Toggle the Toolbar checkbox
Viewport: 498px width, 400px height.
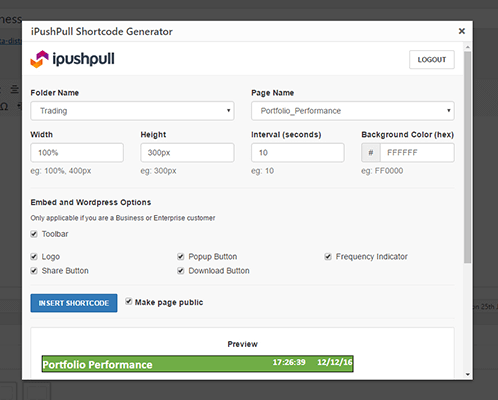point(34,234)
